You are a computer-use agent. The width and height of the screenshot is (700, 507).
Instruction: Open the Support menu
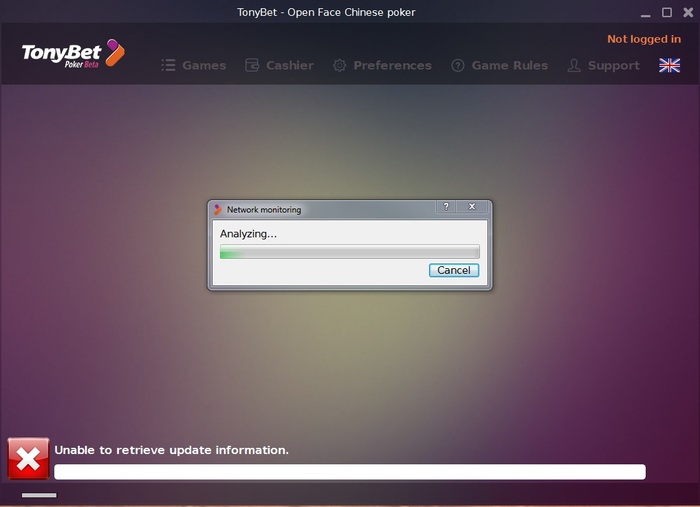pos(604,66)
